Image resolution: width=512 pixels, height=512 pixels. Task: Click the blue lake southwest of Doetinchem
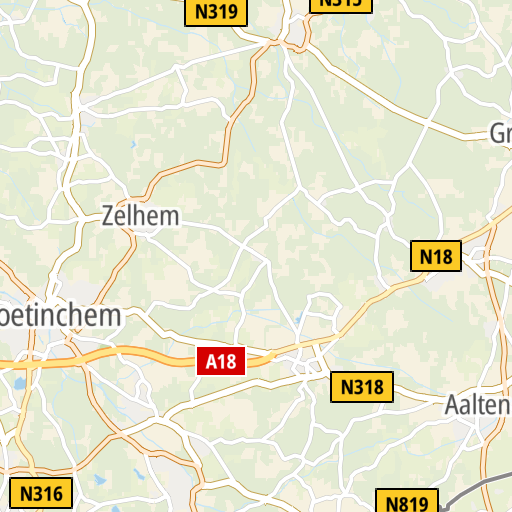[20, 384]
